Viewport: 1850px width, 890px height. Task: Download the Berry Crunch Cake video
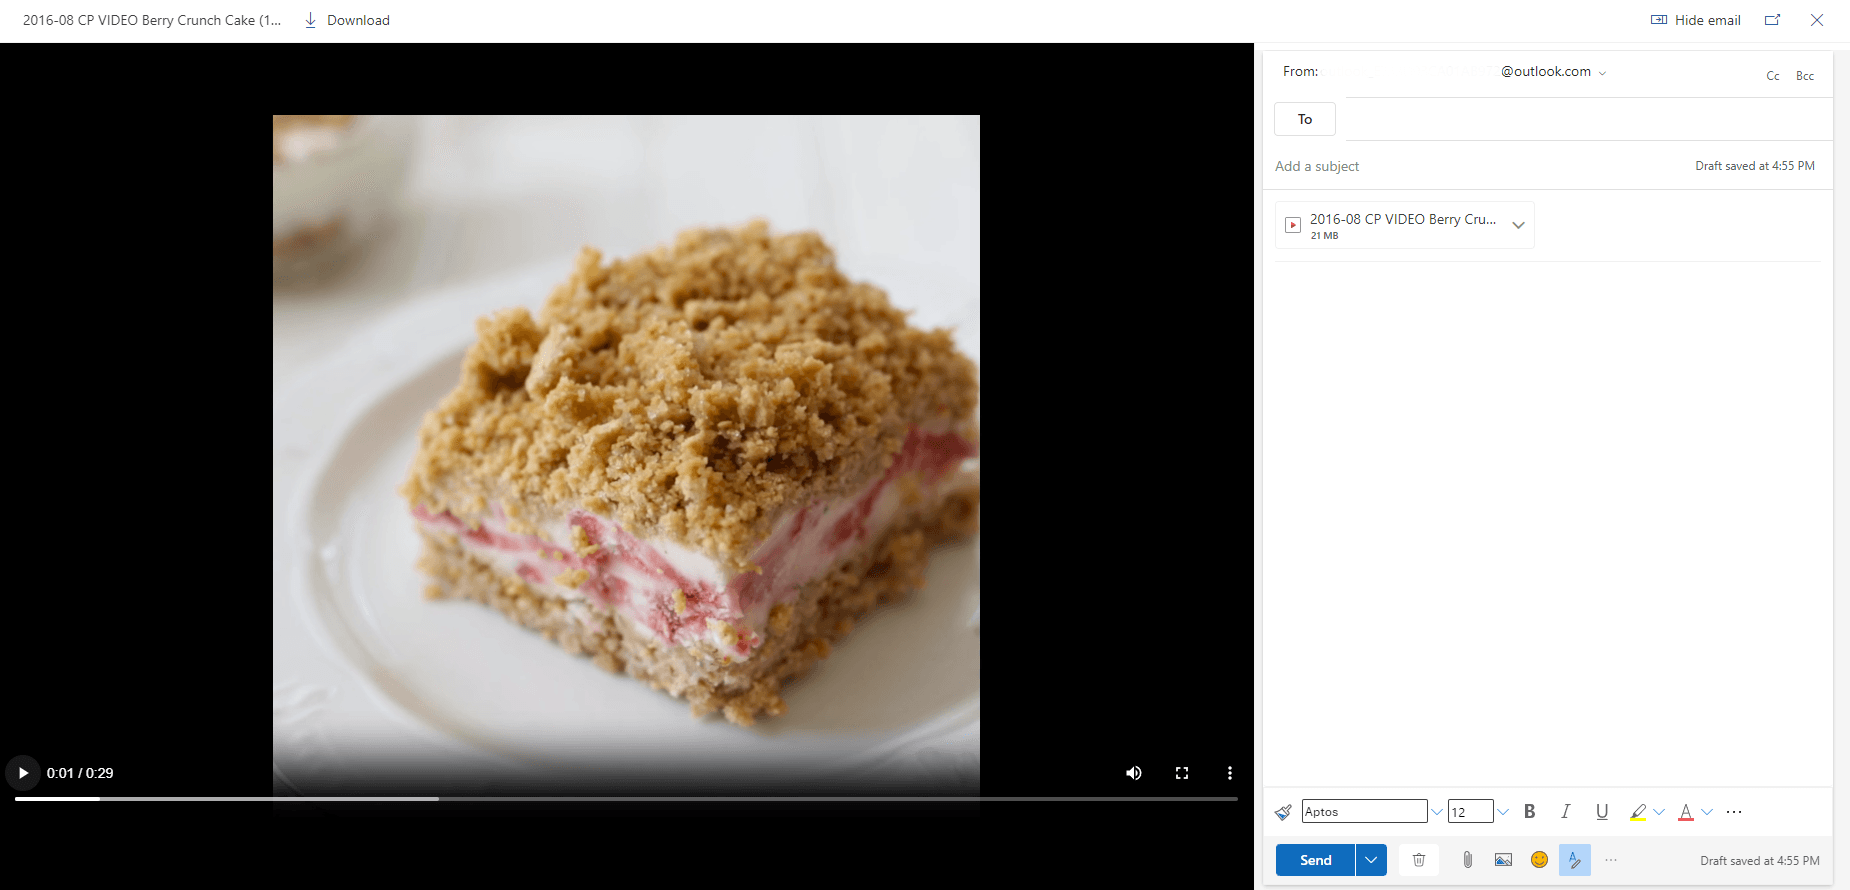coord(347,20)
